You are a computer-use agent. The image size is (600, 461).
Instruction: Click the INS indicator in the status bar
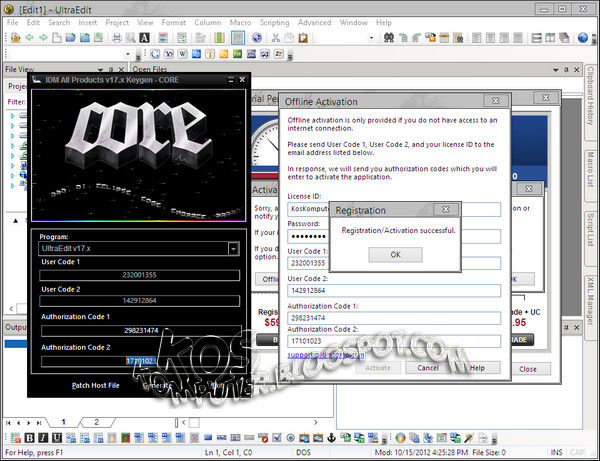556,452
